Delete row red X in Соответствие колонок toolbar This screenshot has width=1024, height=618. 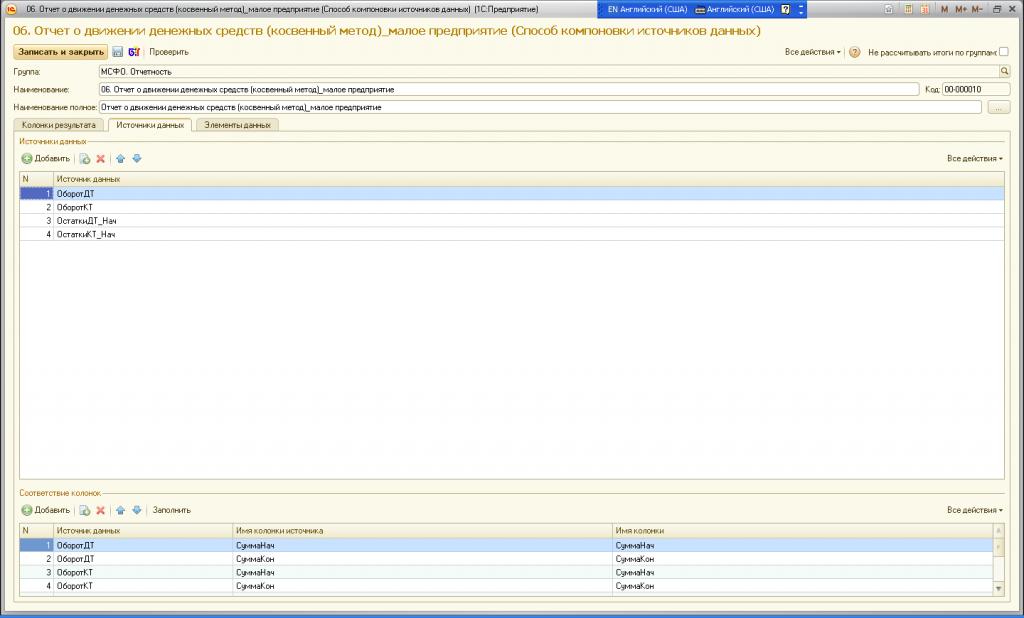click(101, 510)
